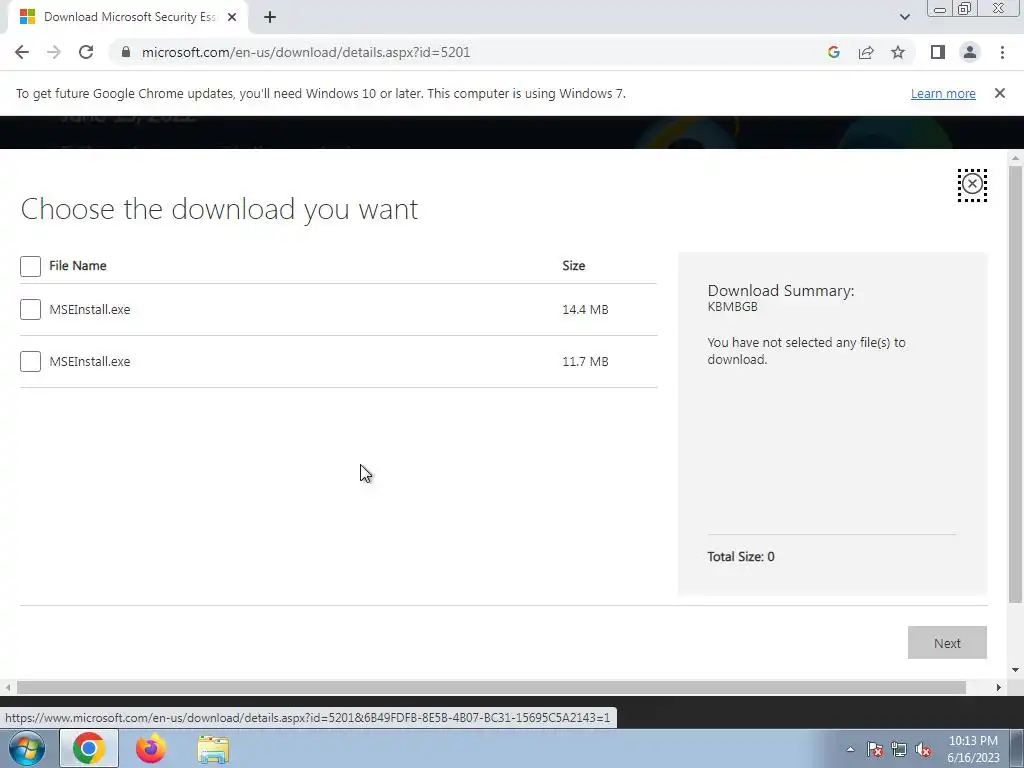Click Chrome icon in the taskbar

(89, 748)
